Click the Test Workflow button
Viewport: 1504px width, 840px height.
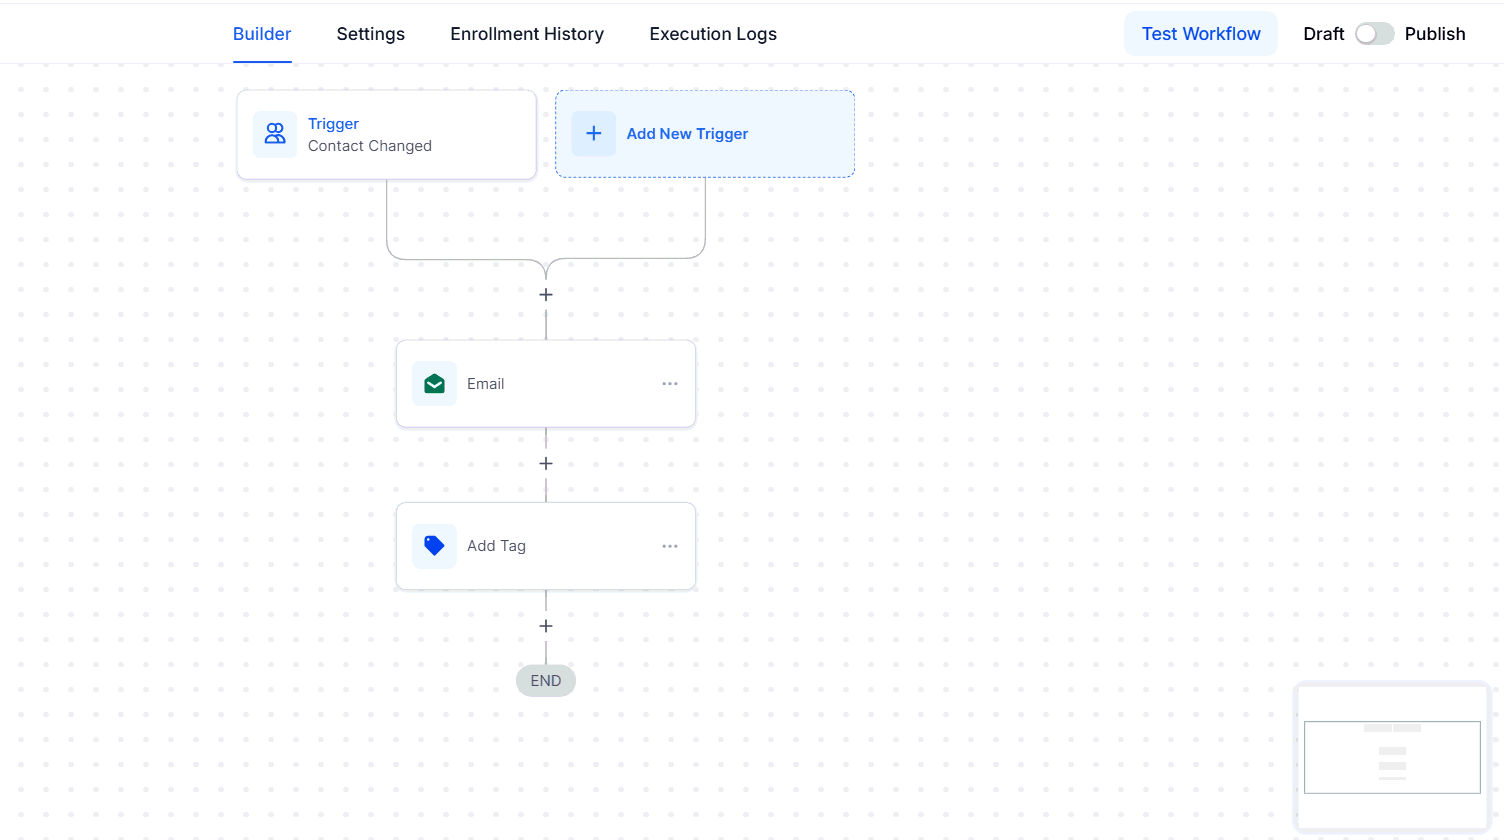pos(1201,34)
